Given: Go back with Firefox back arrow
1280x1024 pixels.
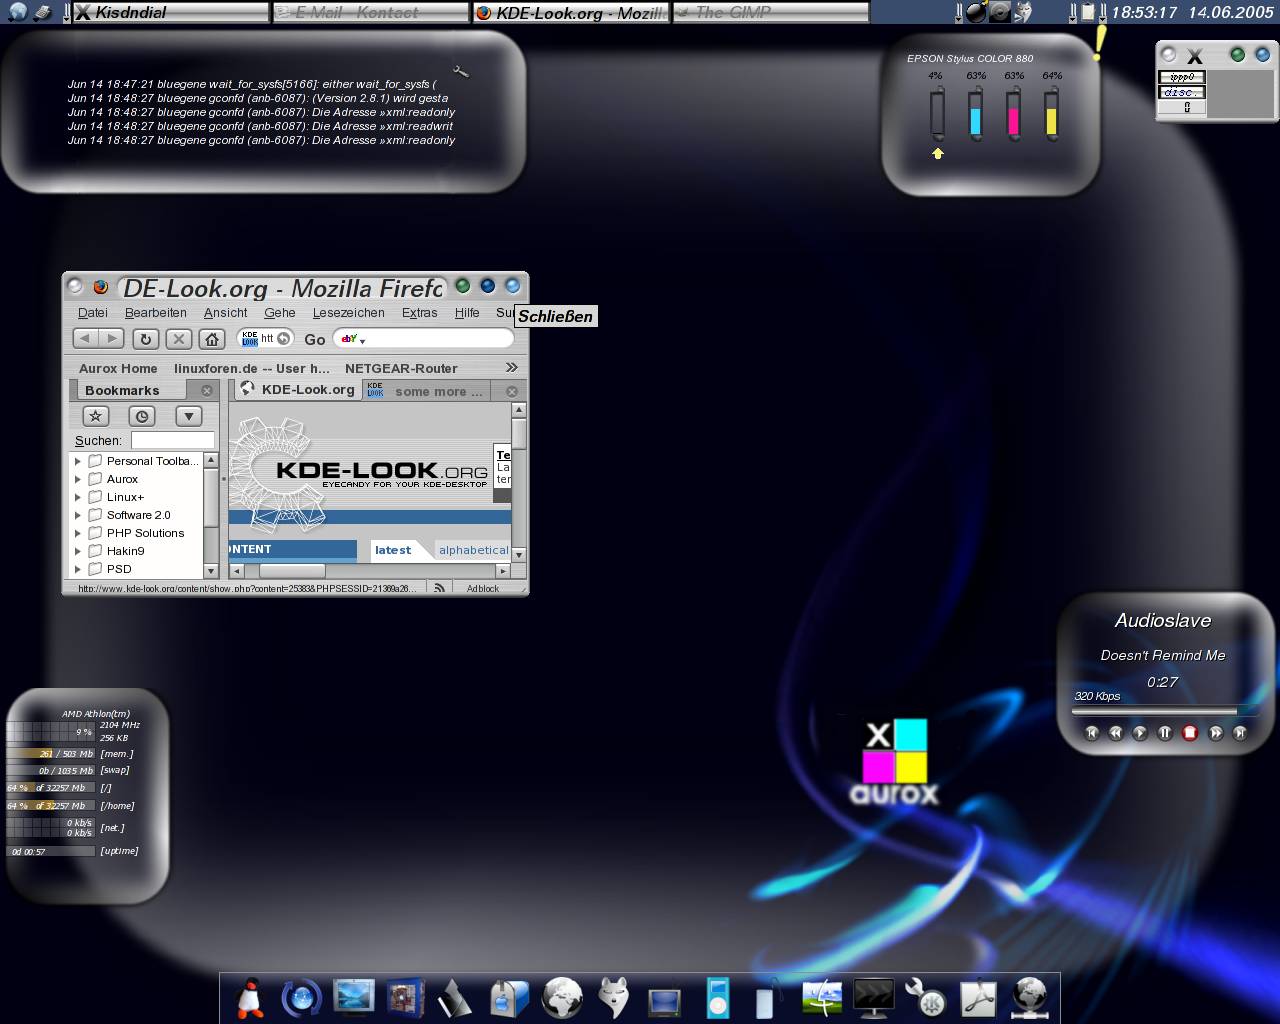Looking at the screenshot, I should [86, 339].
